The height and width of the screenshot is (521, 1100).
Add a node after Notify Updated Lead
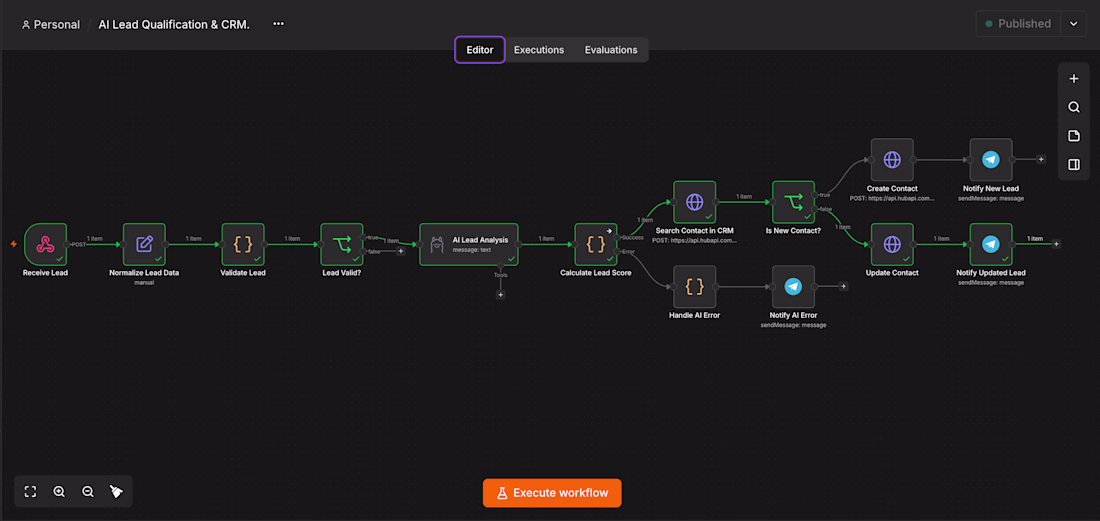pyautogui.click(x=1057, y=244)
